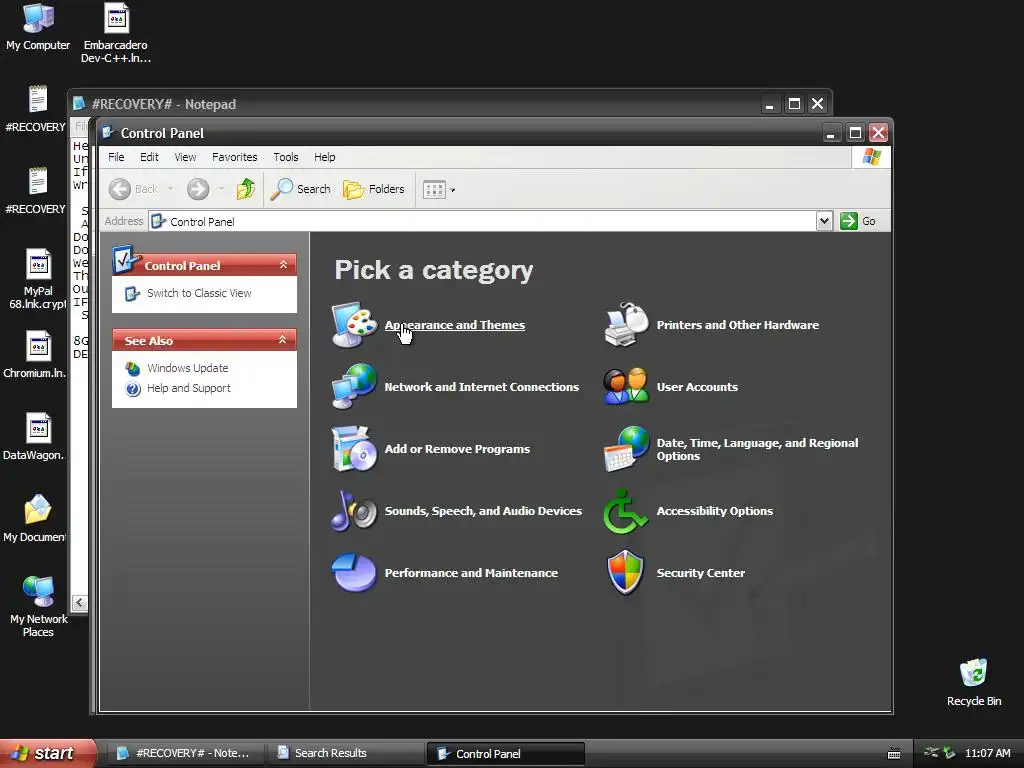Open the Security Center shield icon
1024x768 pixels.
click(x=626, y=573)
